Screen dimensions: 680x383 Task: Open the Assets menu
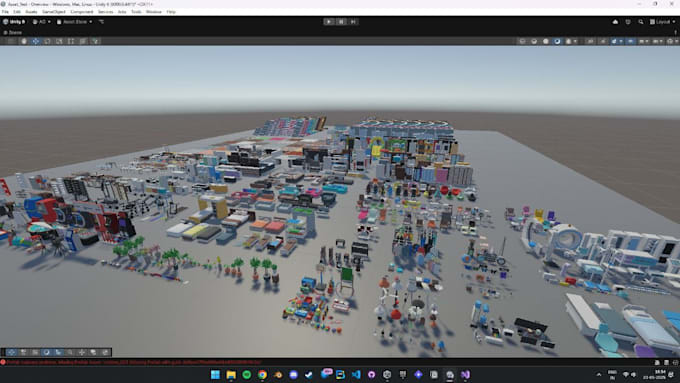click(x=31, y=12)
